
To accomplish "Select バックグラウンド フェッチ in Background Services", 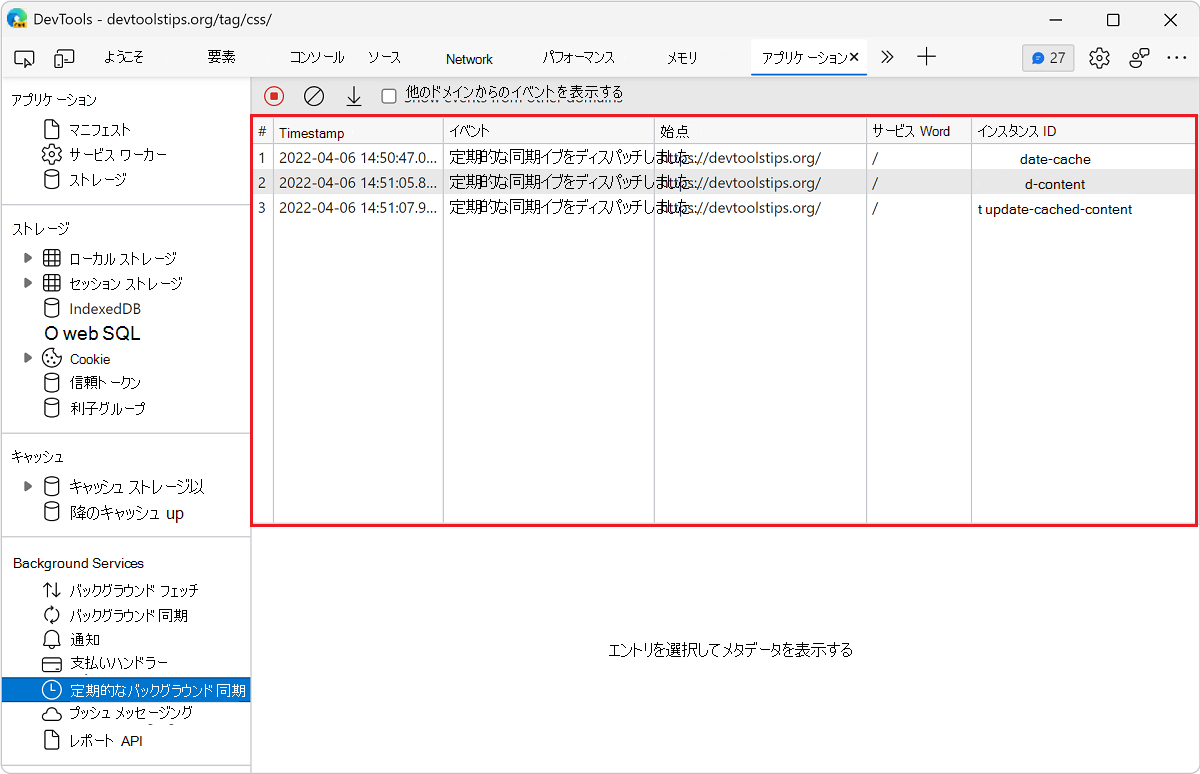I will (142, 590).
